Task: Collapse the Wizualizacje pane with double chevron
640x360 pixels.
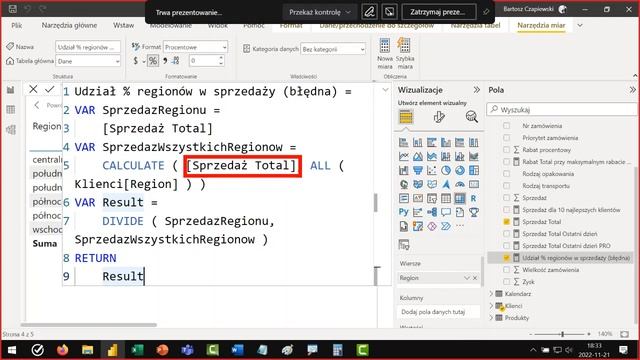Action: click(476, 90)
